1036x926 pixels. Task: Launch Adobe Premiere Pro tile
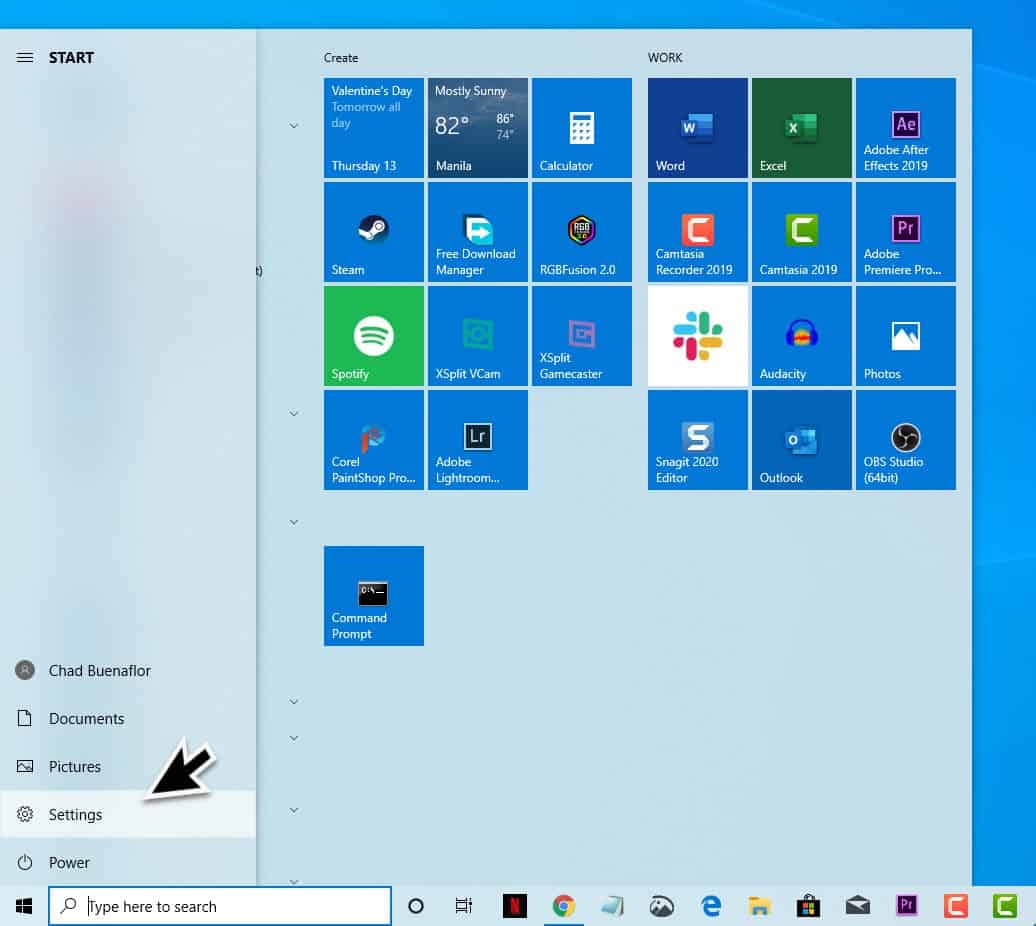pyautogui.click(x=905, y=232)
